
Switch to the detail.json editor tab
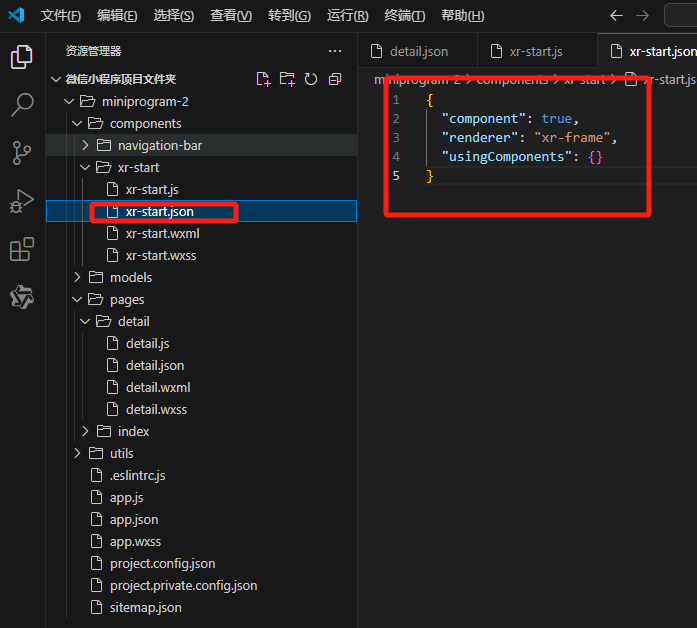tap(417, 52)
